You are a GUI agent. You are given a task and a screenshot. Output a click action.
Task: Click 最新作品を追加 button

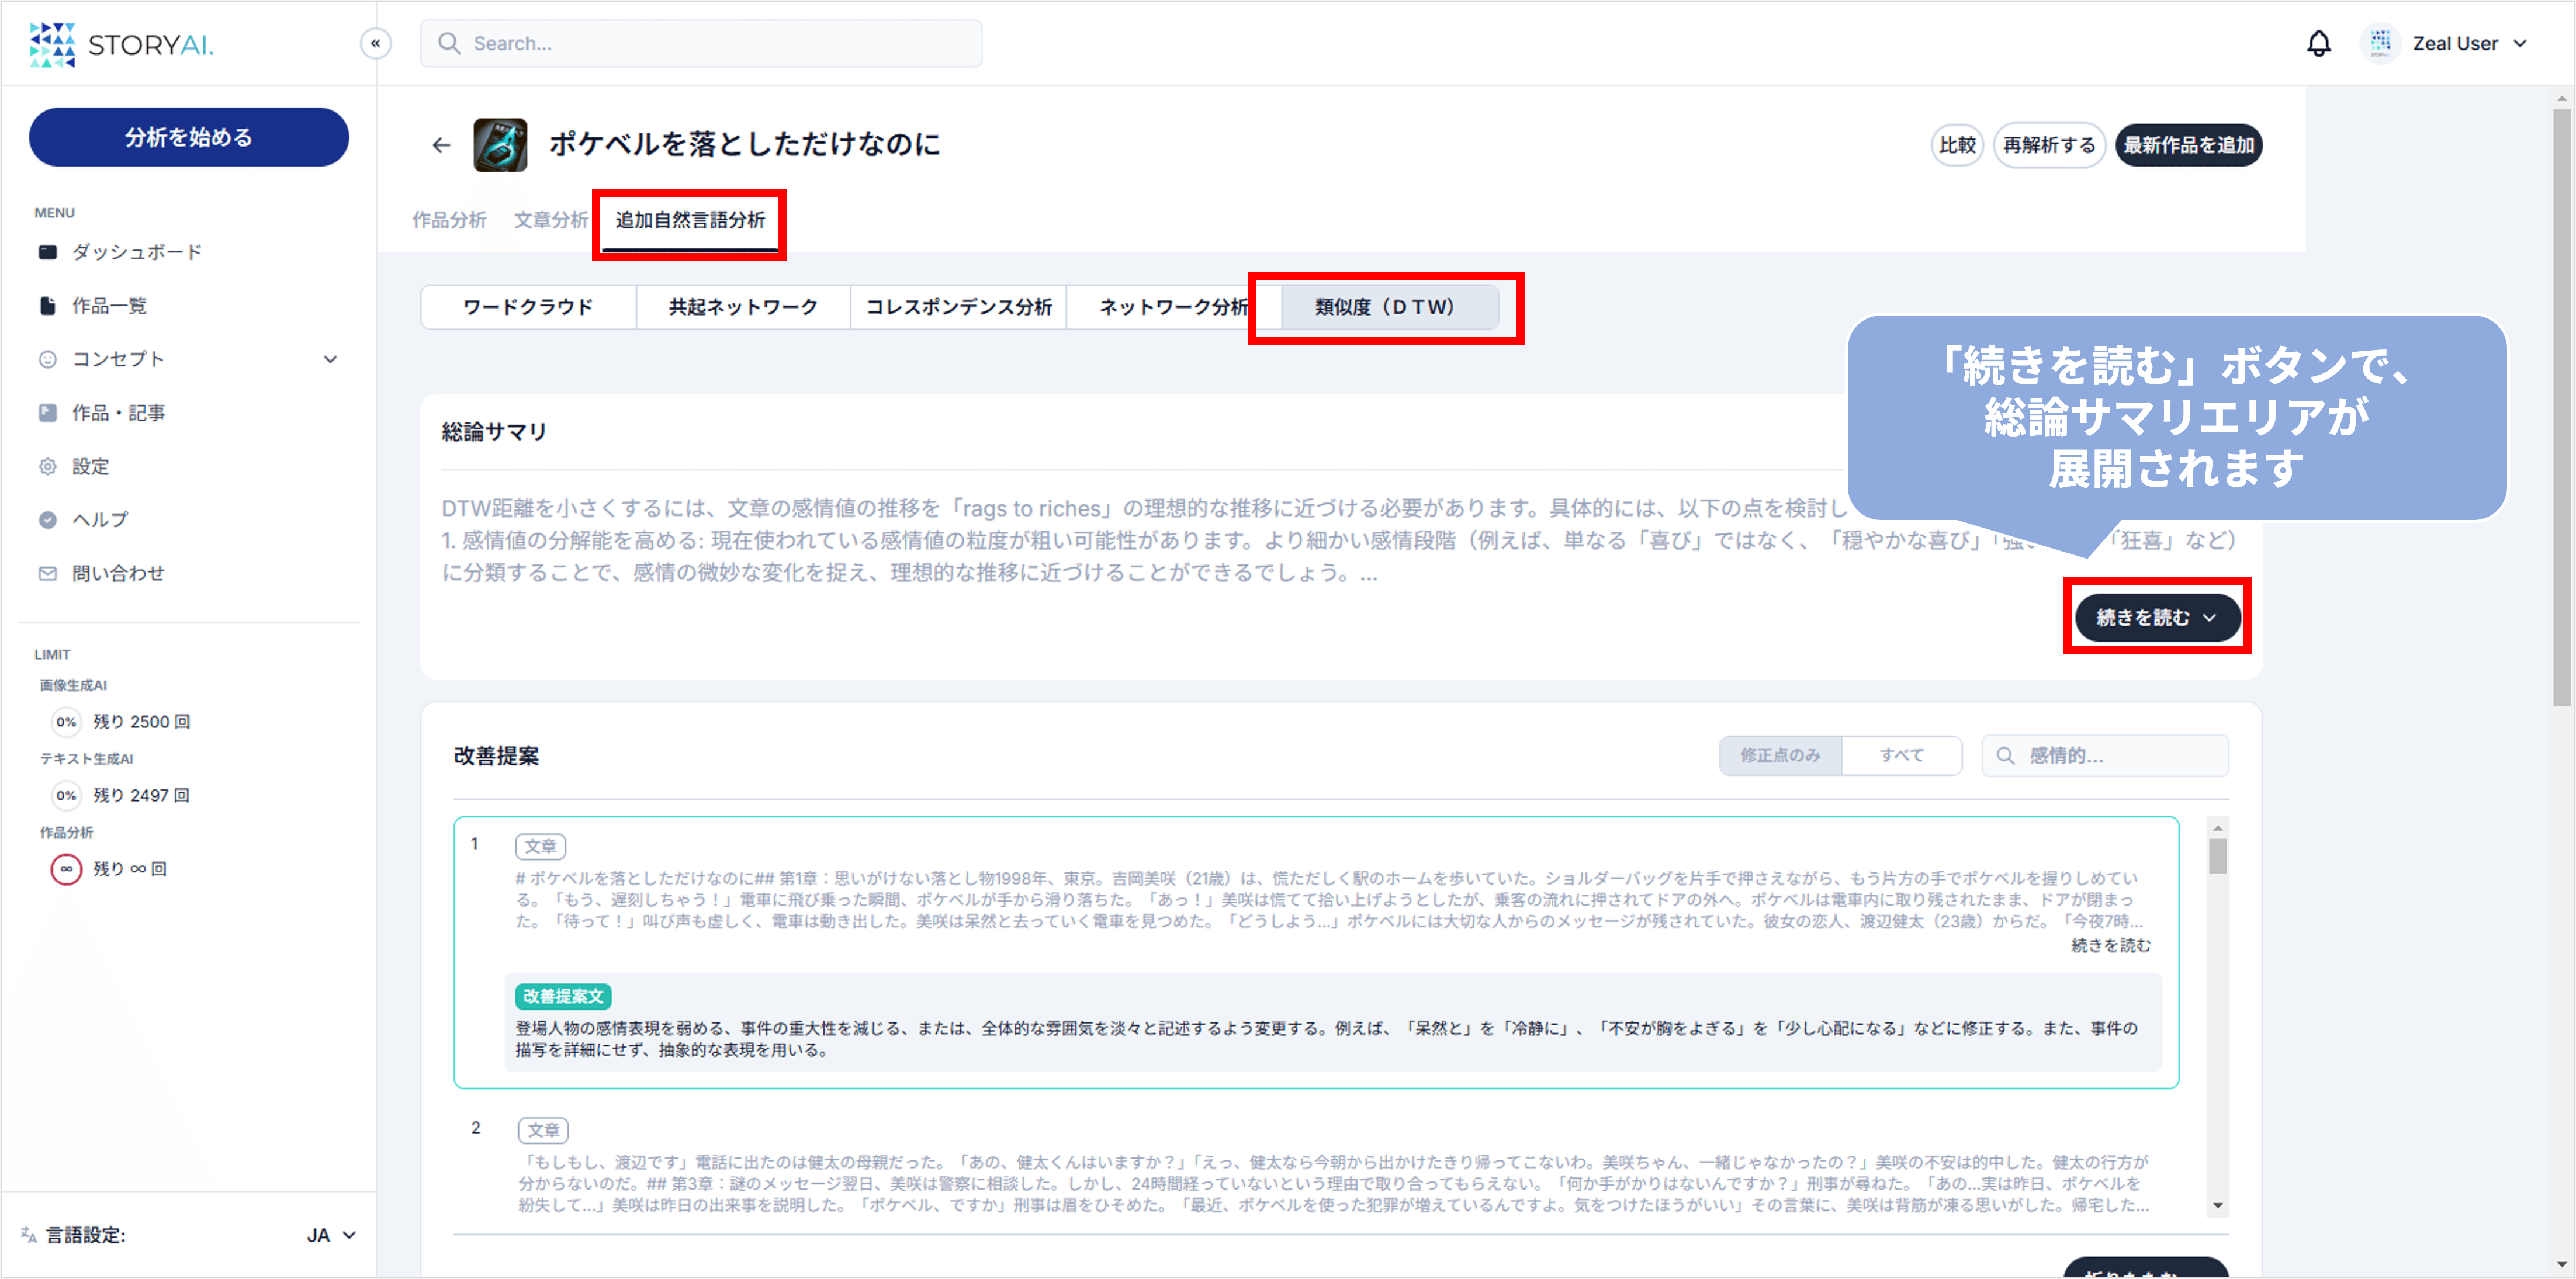[2188, 145]
